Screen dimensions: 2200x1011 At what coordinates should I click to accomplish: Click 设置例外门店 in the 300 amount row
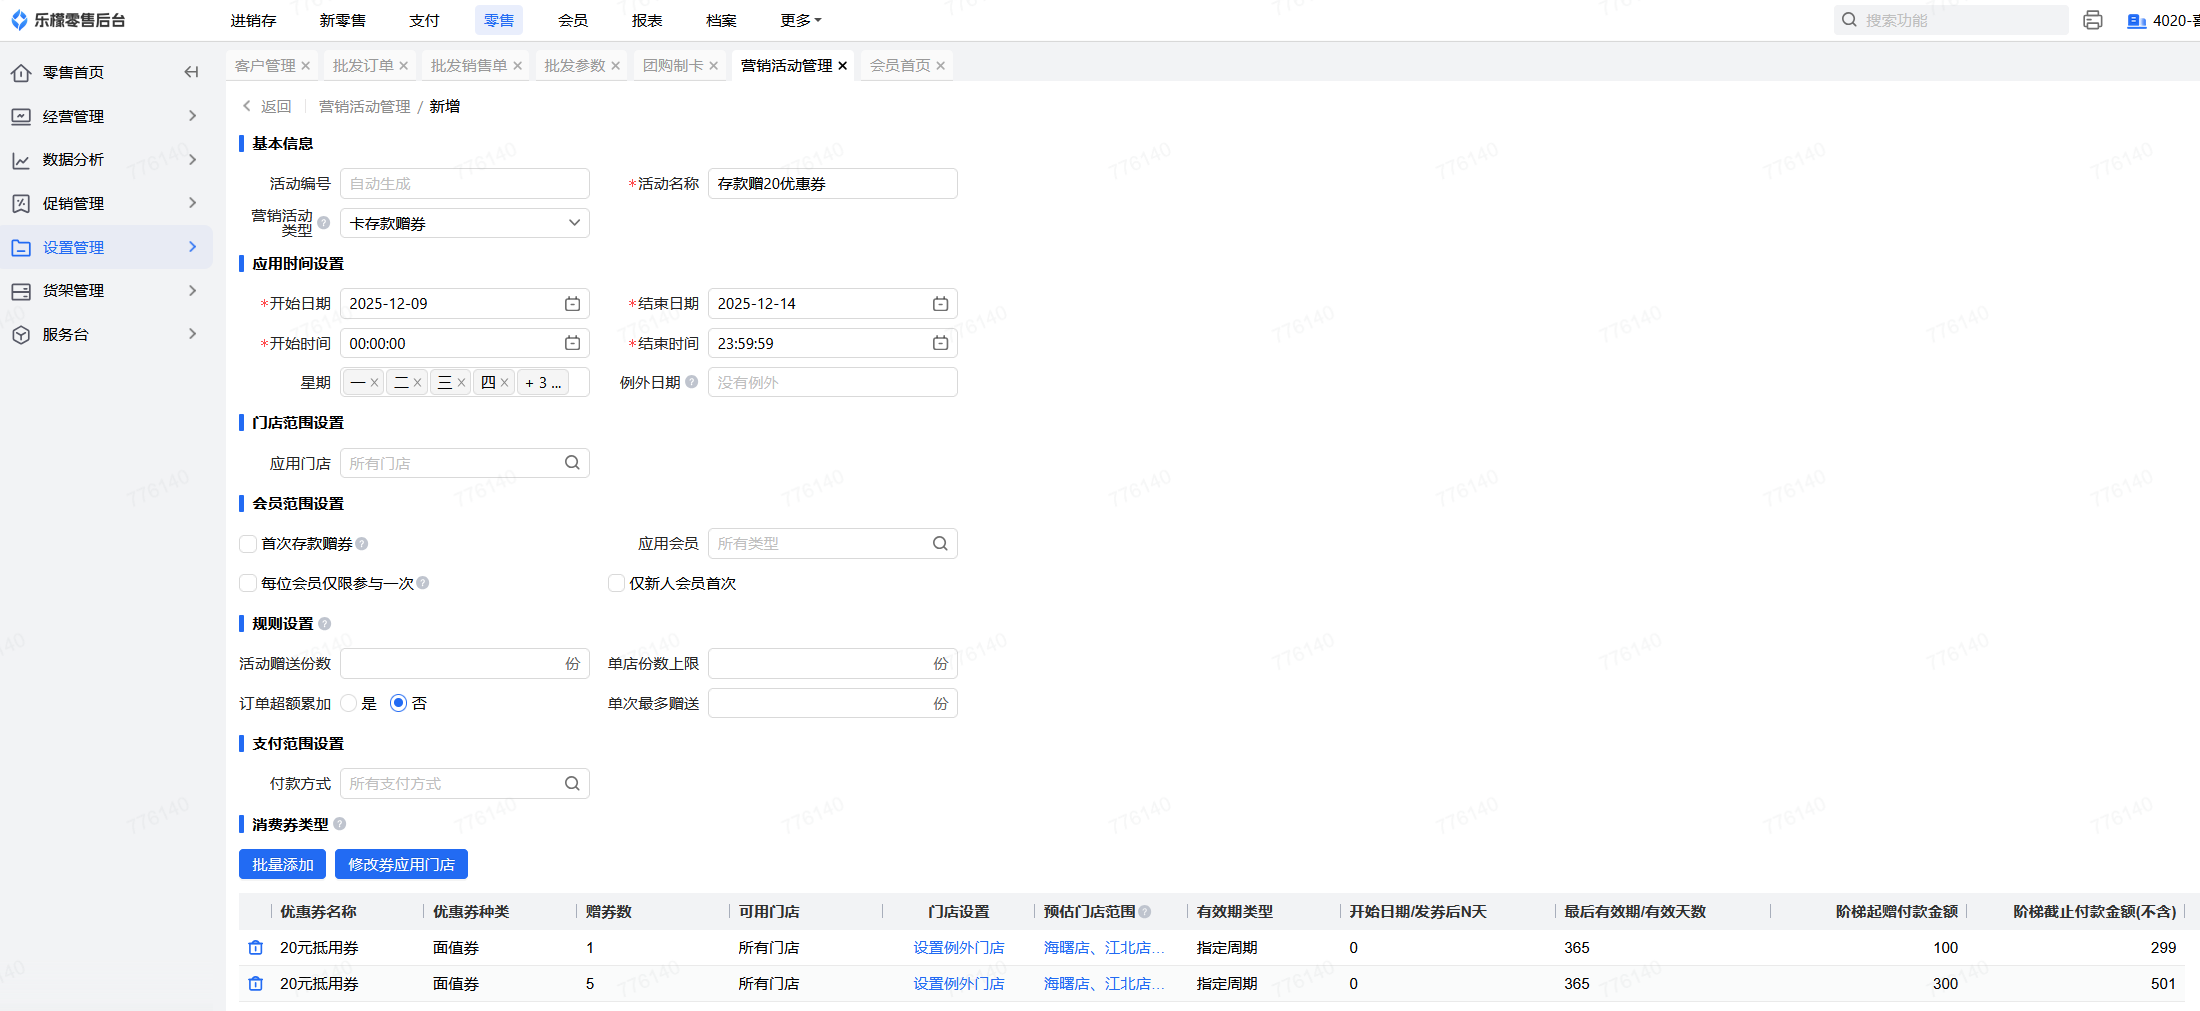click(x=958, y=983)
